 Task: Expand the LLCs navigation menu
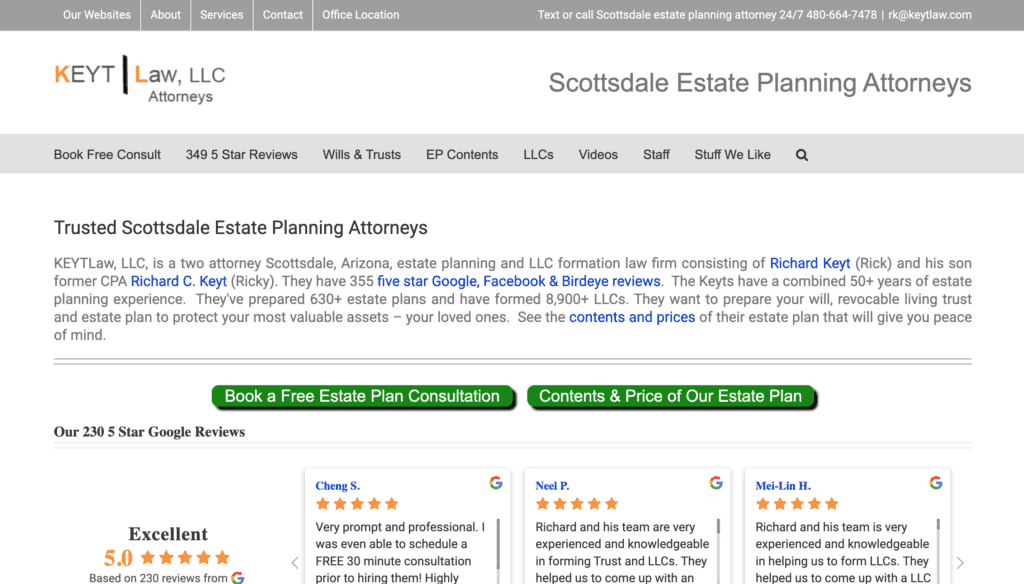coord(538,155)
